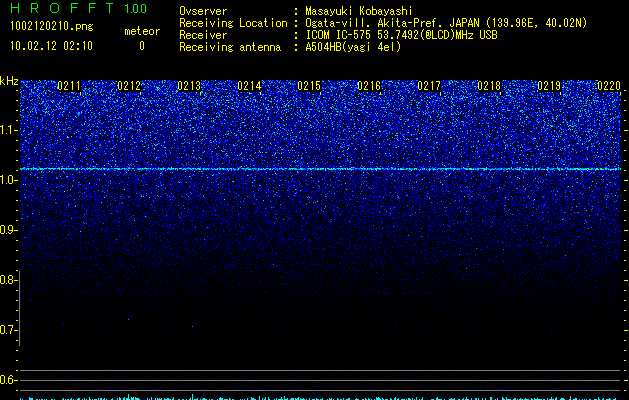This screenshot has width=629, height=400.
Task: Click the 0.9 frequency axis label
Action: point(7,230)
